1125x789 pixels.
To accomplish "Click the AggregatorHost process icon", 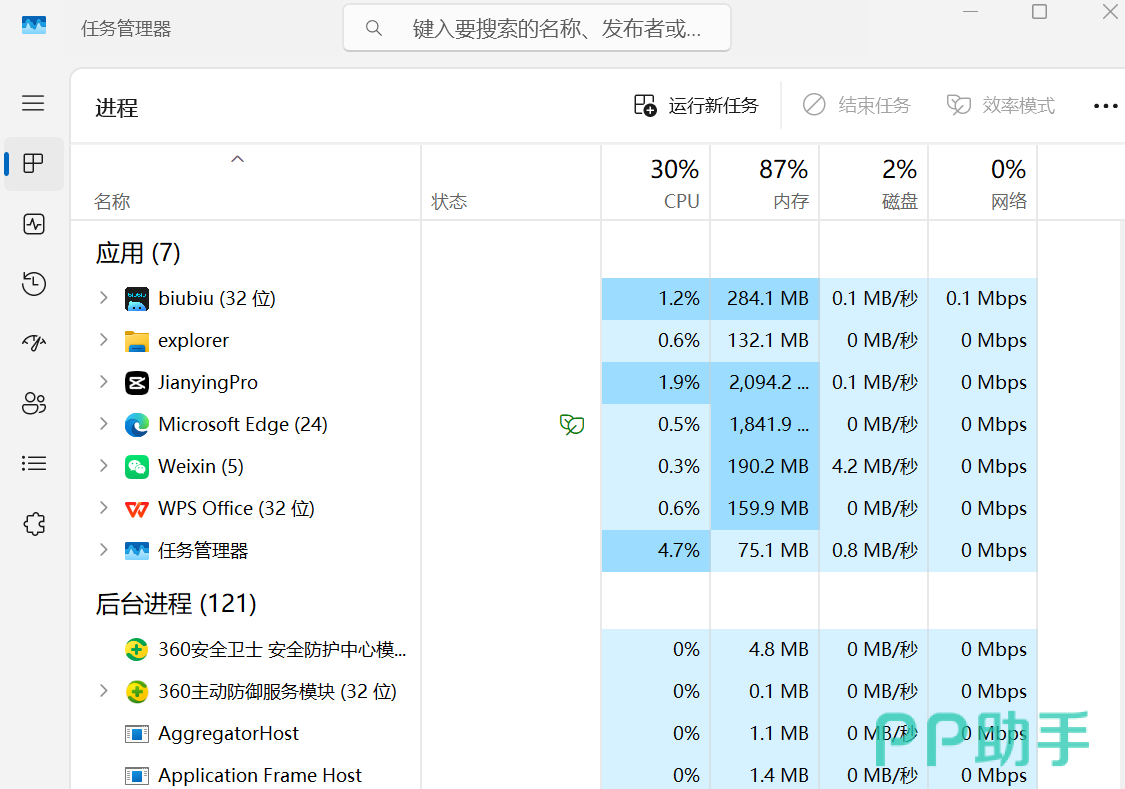I will pyautogui.click(x=136, y=734).
